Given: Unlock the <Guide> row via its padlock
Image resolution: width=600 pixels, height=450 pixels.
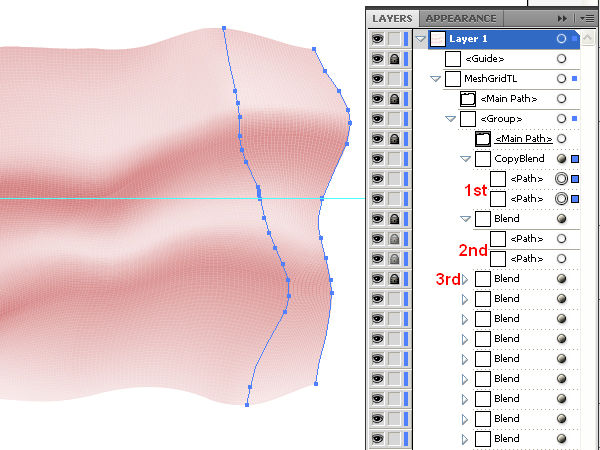Looking at the screenshot, I should click(394, 59).
